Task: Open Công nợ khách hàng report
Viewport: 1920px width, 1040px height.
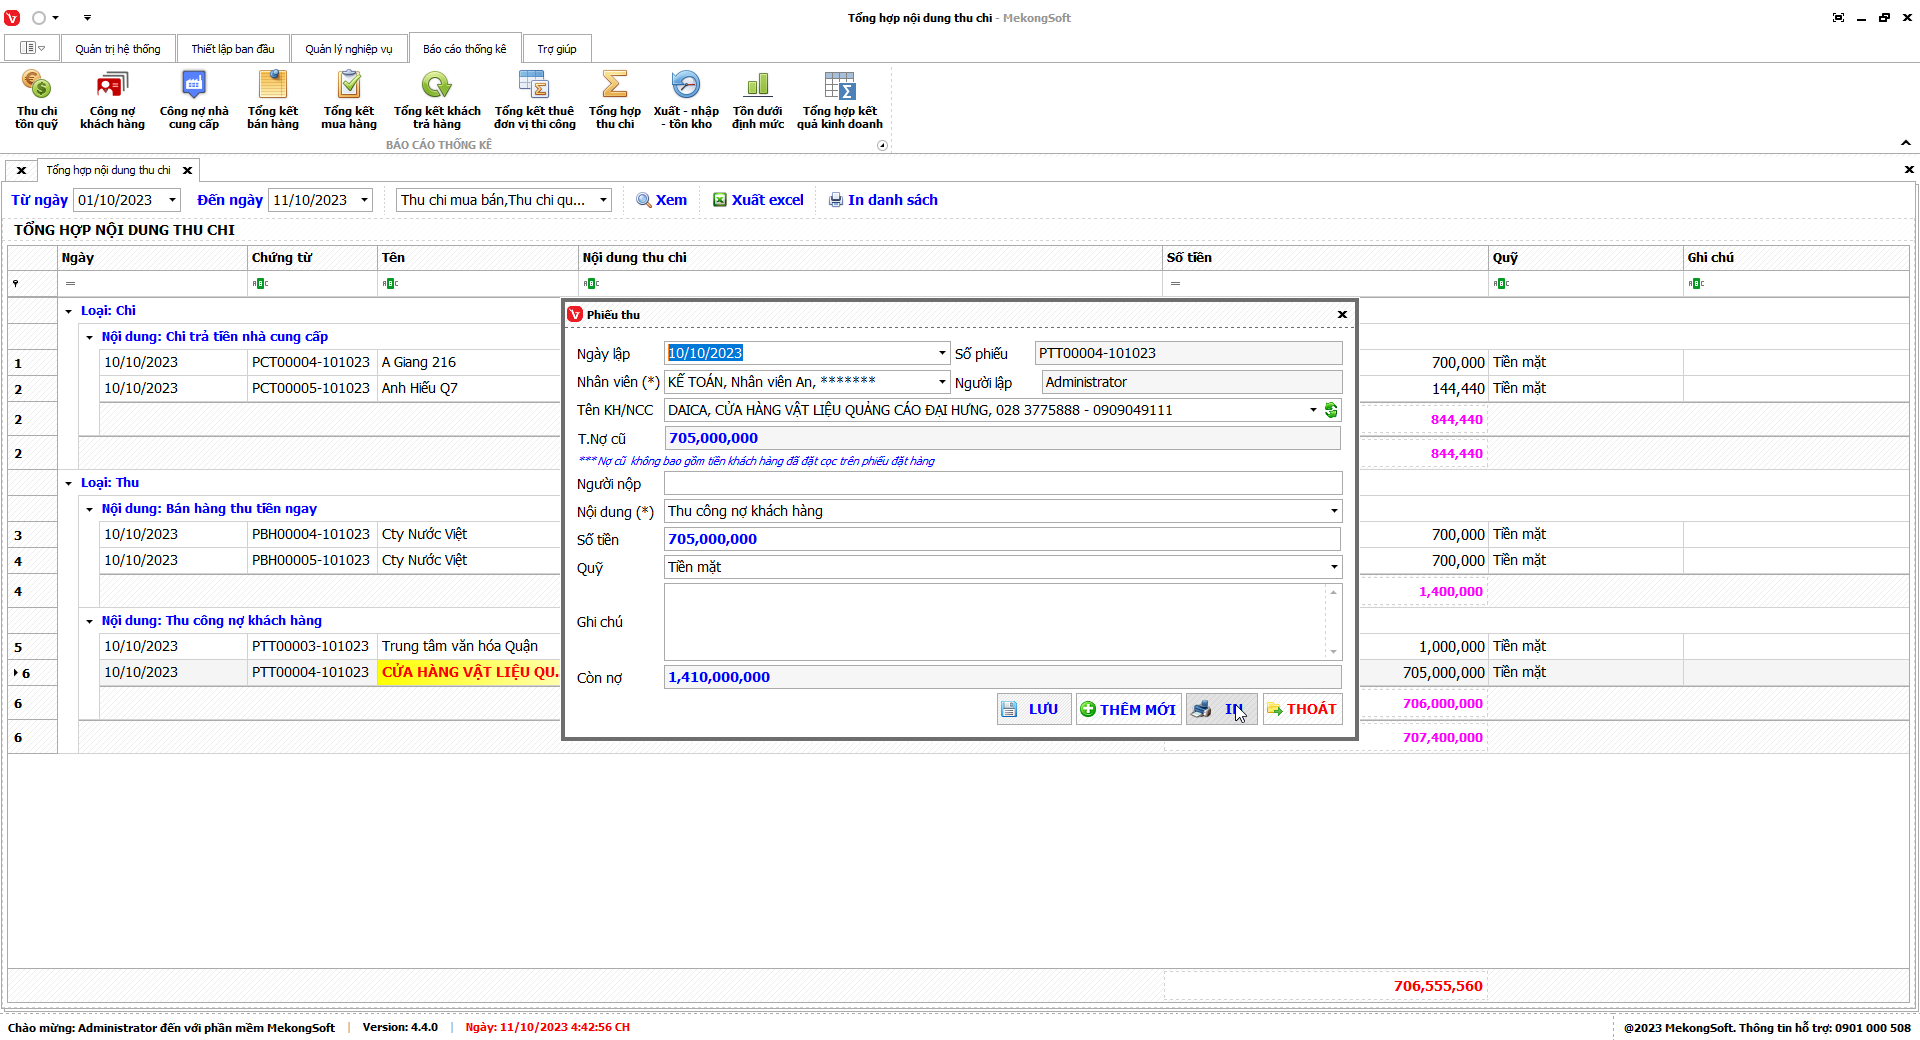Action: [x=112, y=100]
